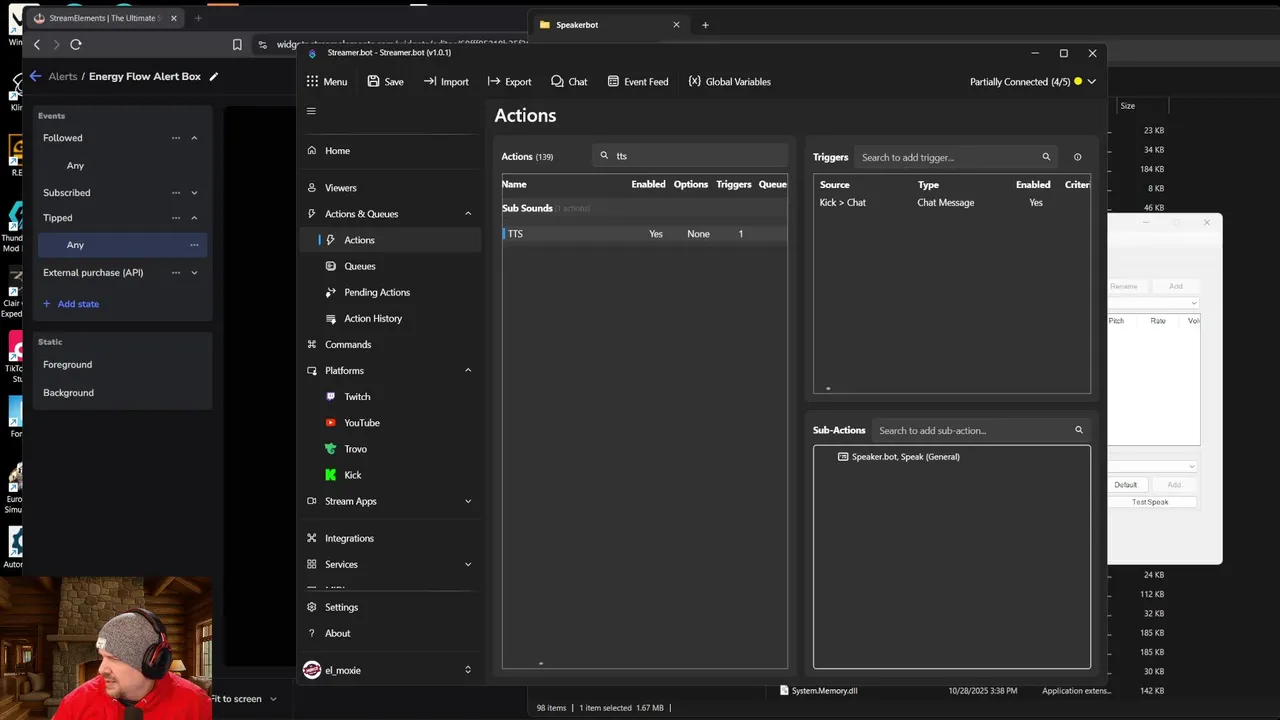This screenshot has height=720, width=1280.
Task: Click the Default button in background dialog
Action: click(1126, 485)
